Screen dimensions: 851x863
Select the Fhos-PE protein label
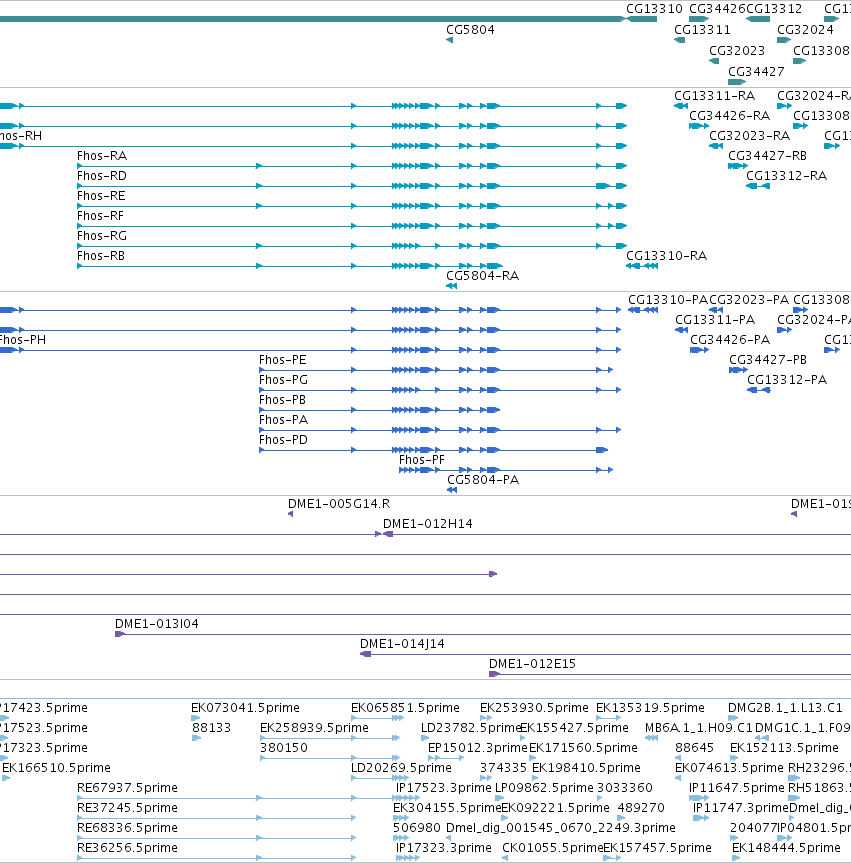[282, 360]
